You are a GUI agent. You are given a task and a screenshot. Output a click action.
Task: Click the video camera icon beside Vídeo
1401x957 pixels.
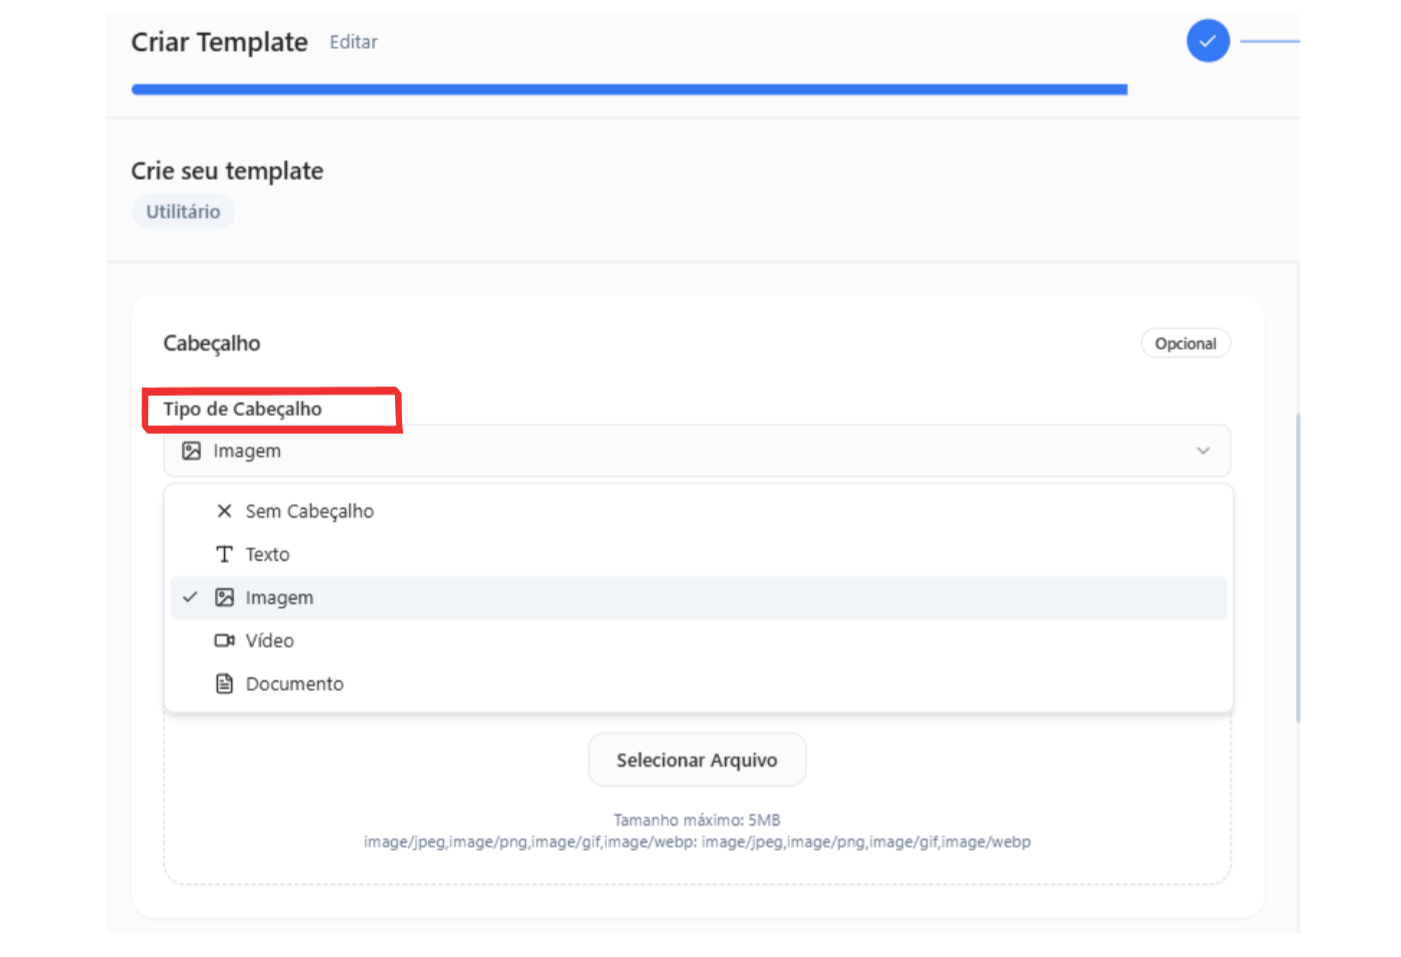pyautogui.click(x=224, y=641)
